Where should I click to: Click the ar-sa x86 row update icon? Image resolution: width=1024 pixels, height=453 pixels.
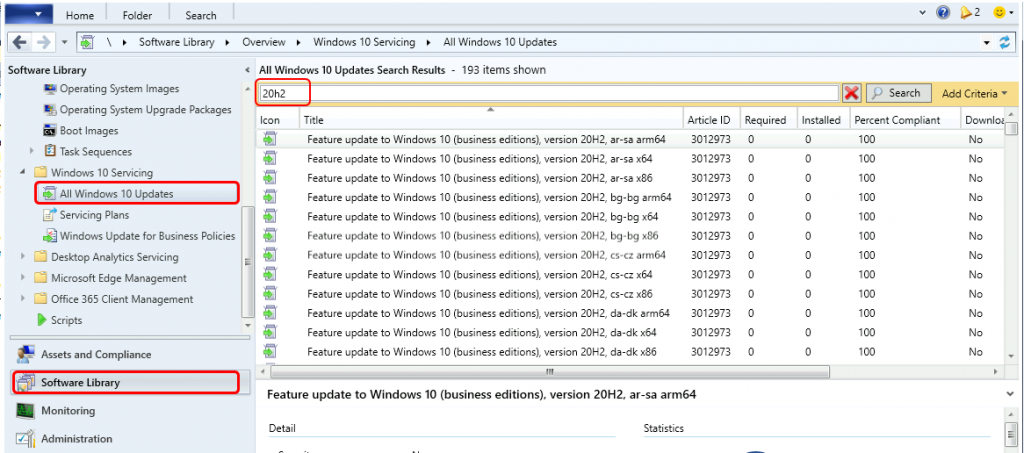[270, 178]
